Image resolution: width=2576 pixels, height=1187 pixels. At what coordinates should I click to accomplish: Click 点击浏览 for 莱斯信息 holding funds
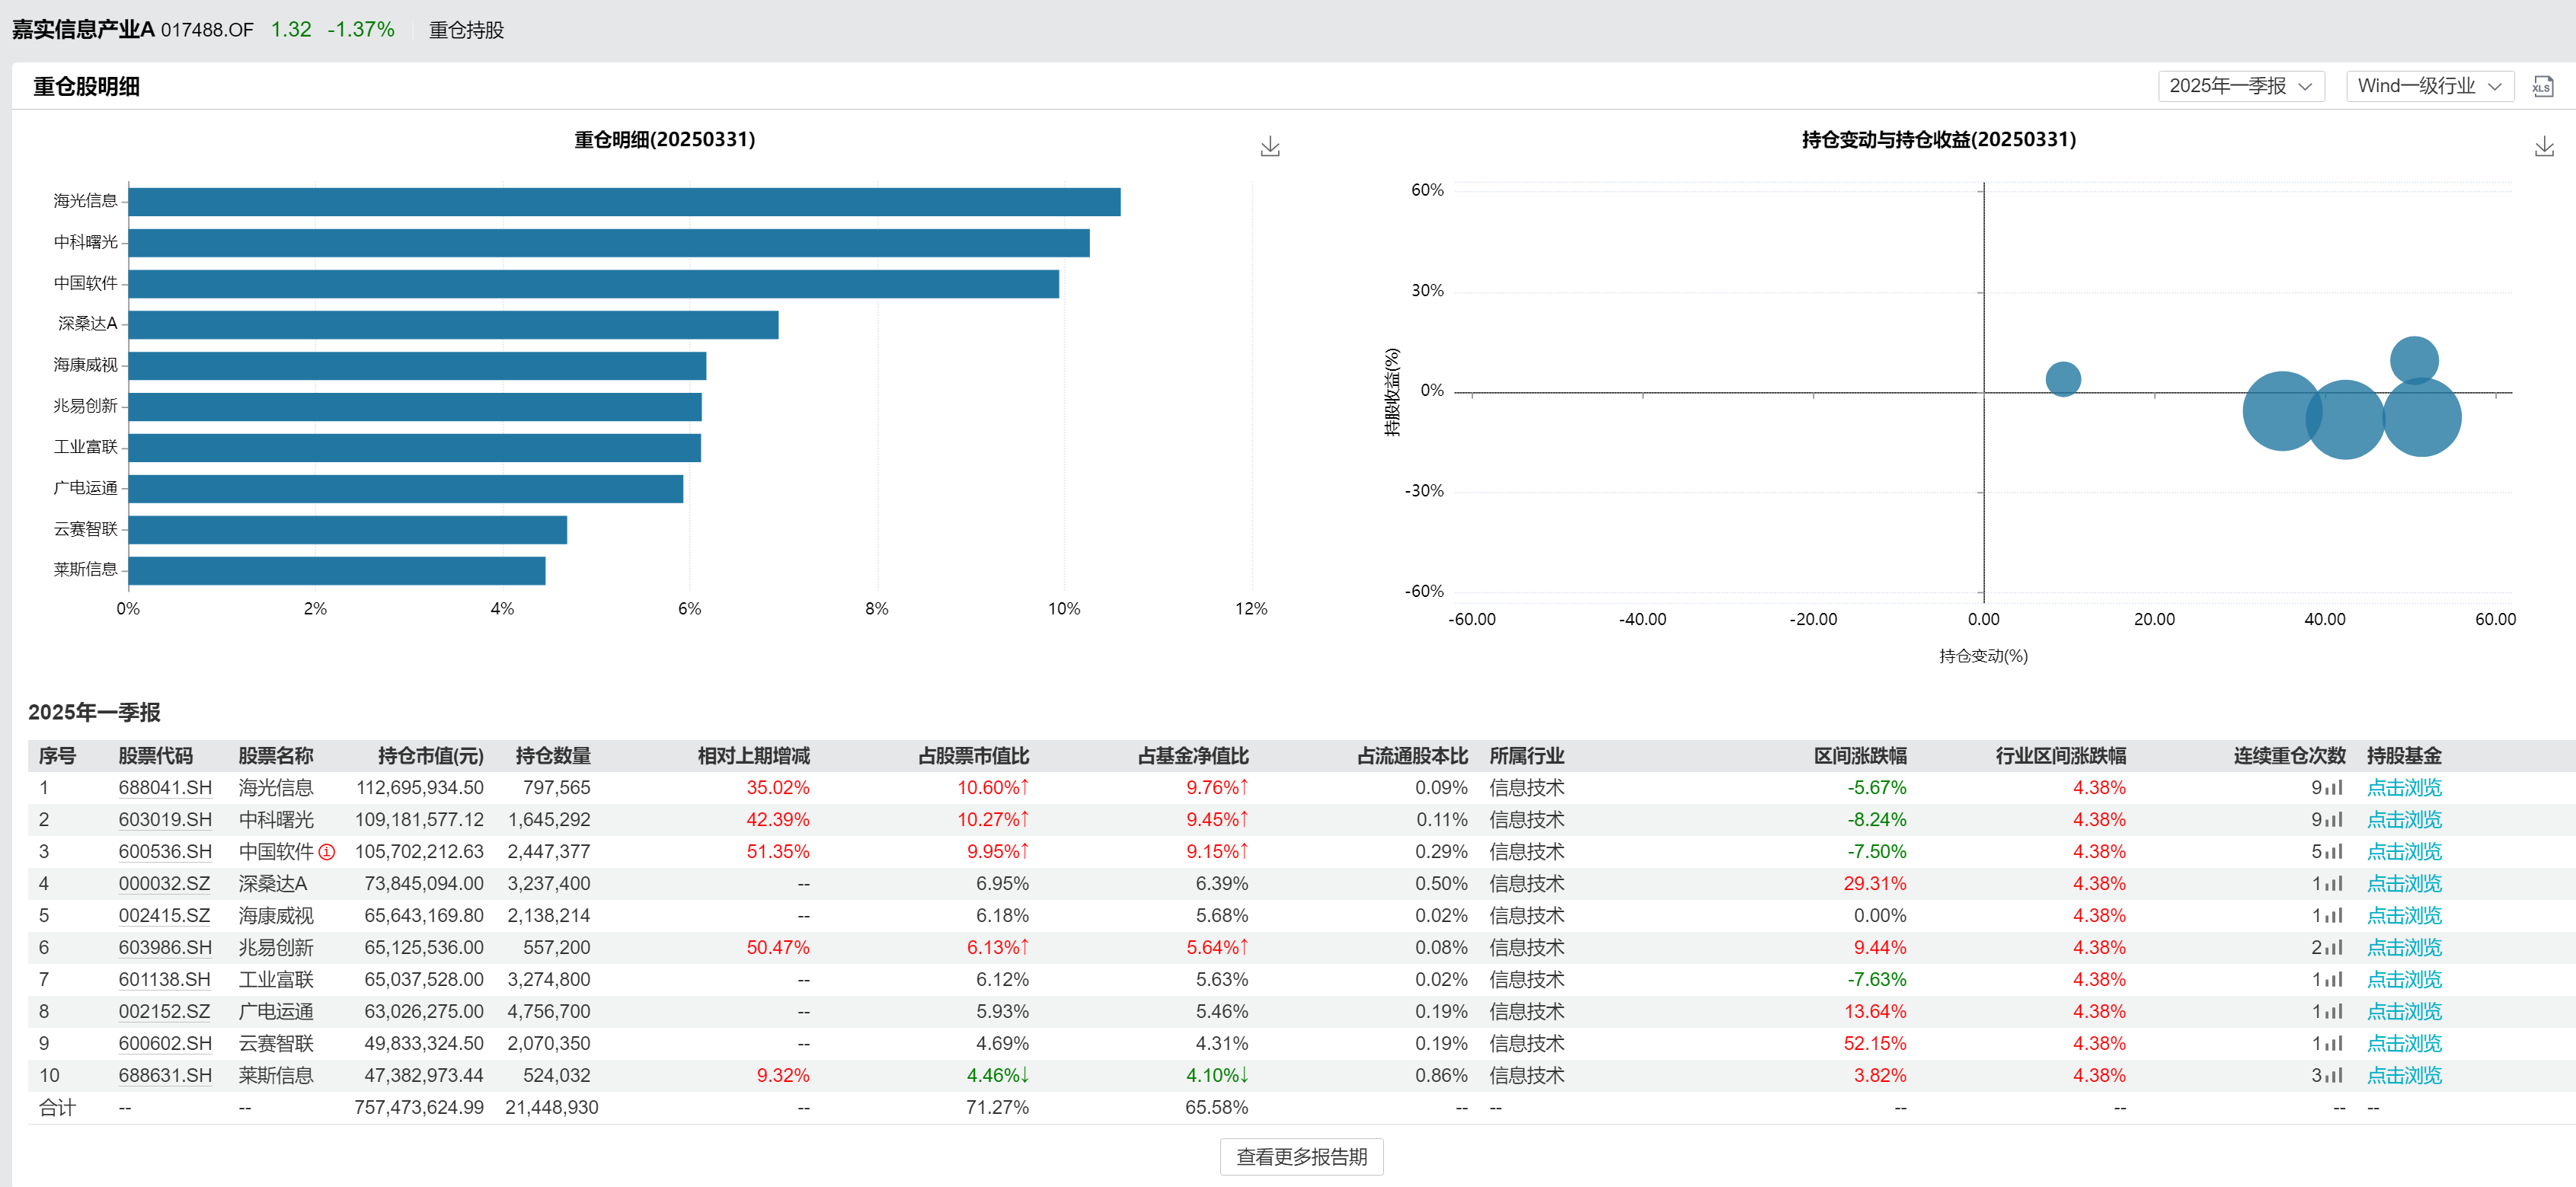pos(2404,1076)
